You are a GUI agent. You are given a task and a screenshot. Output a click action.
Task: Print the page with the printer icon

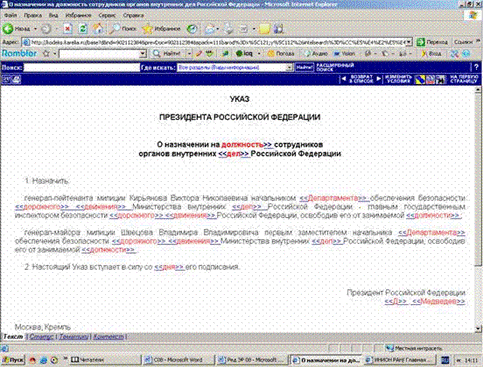point(229,29)
